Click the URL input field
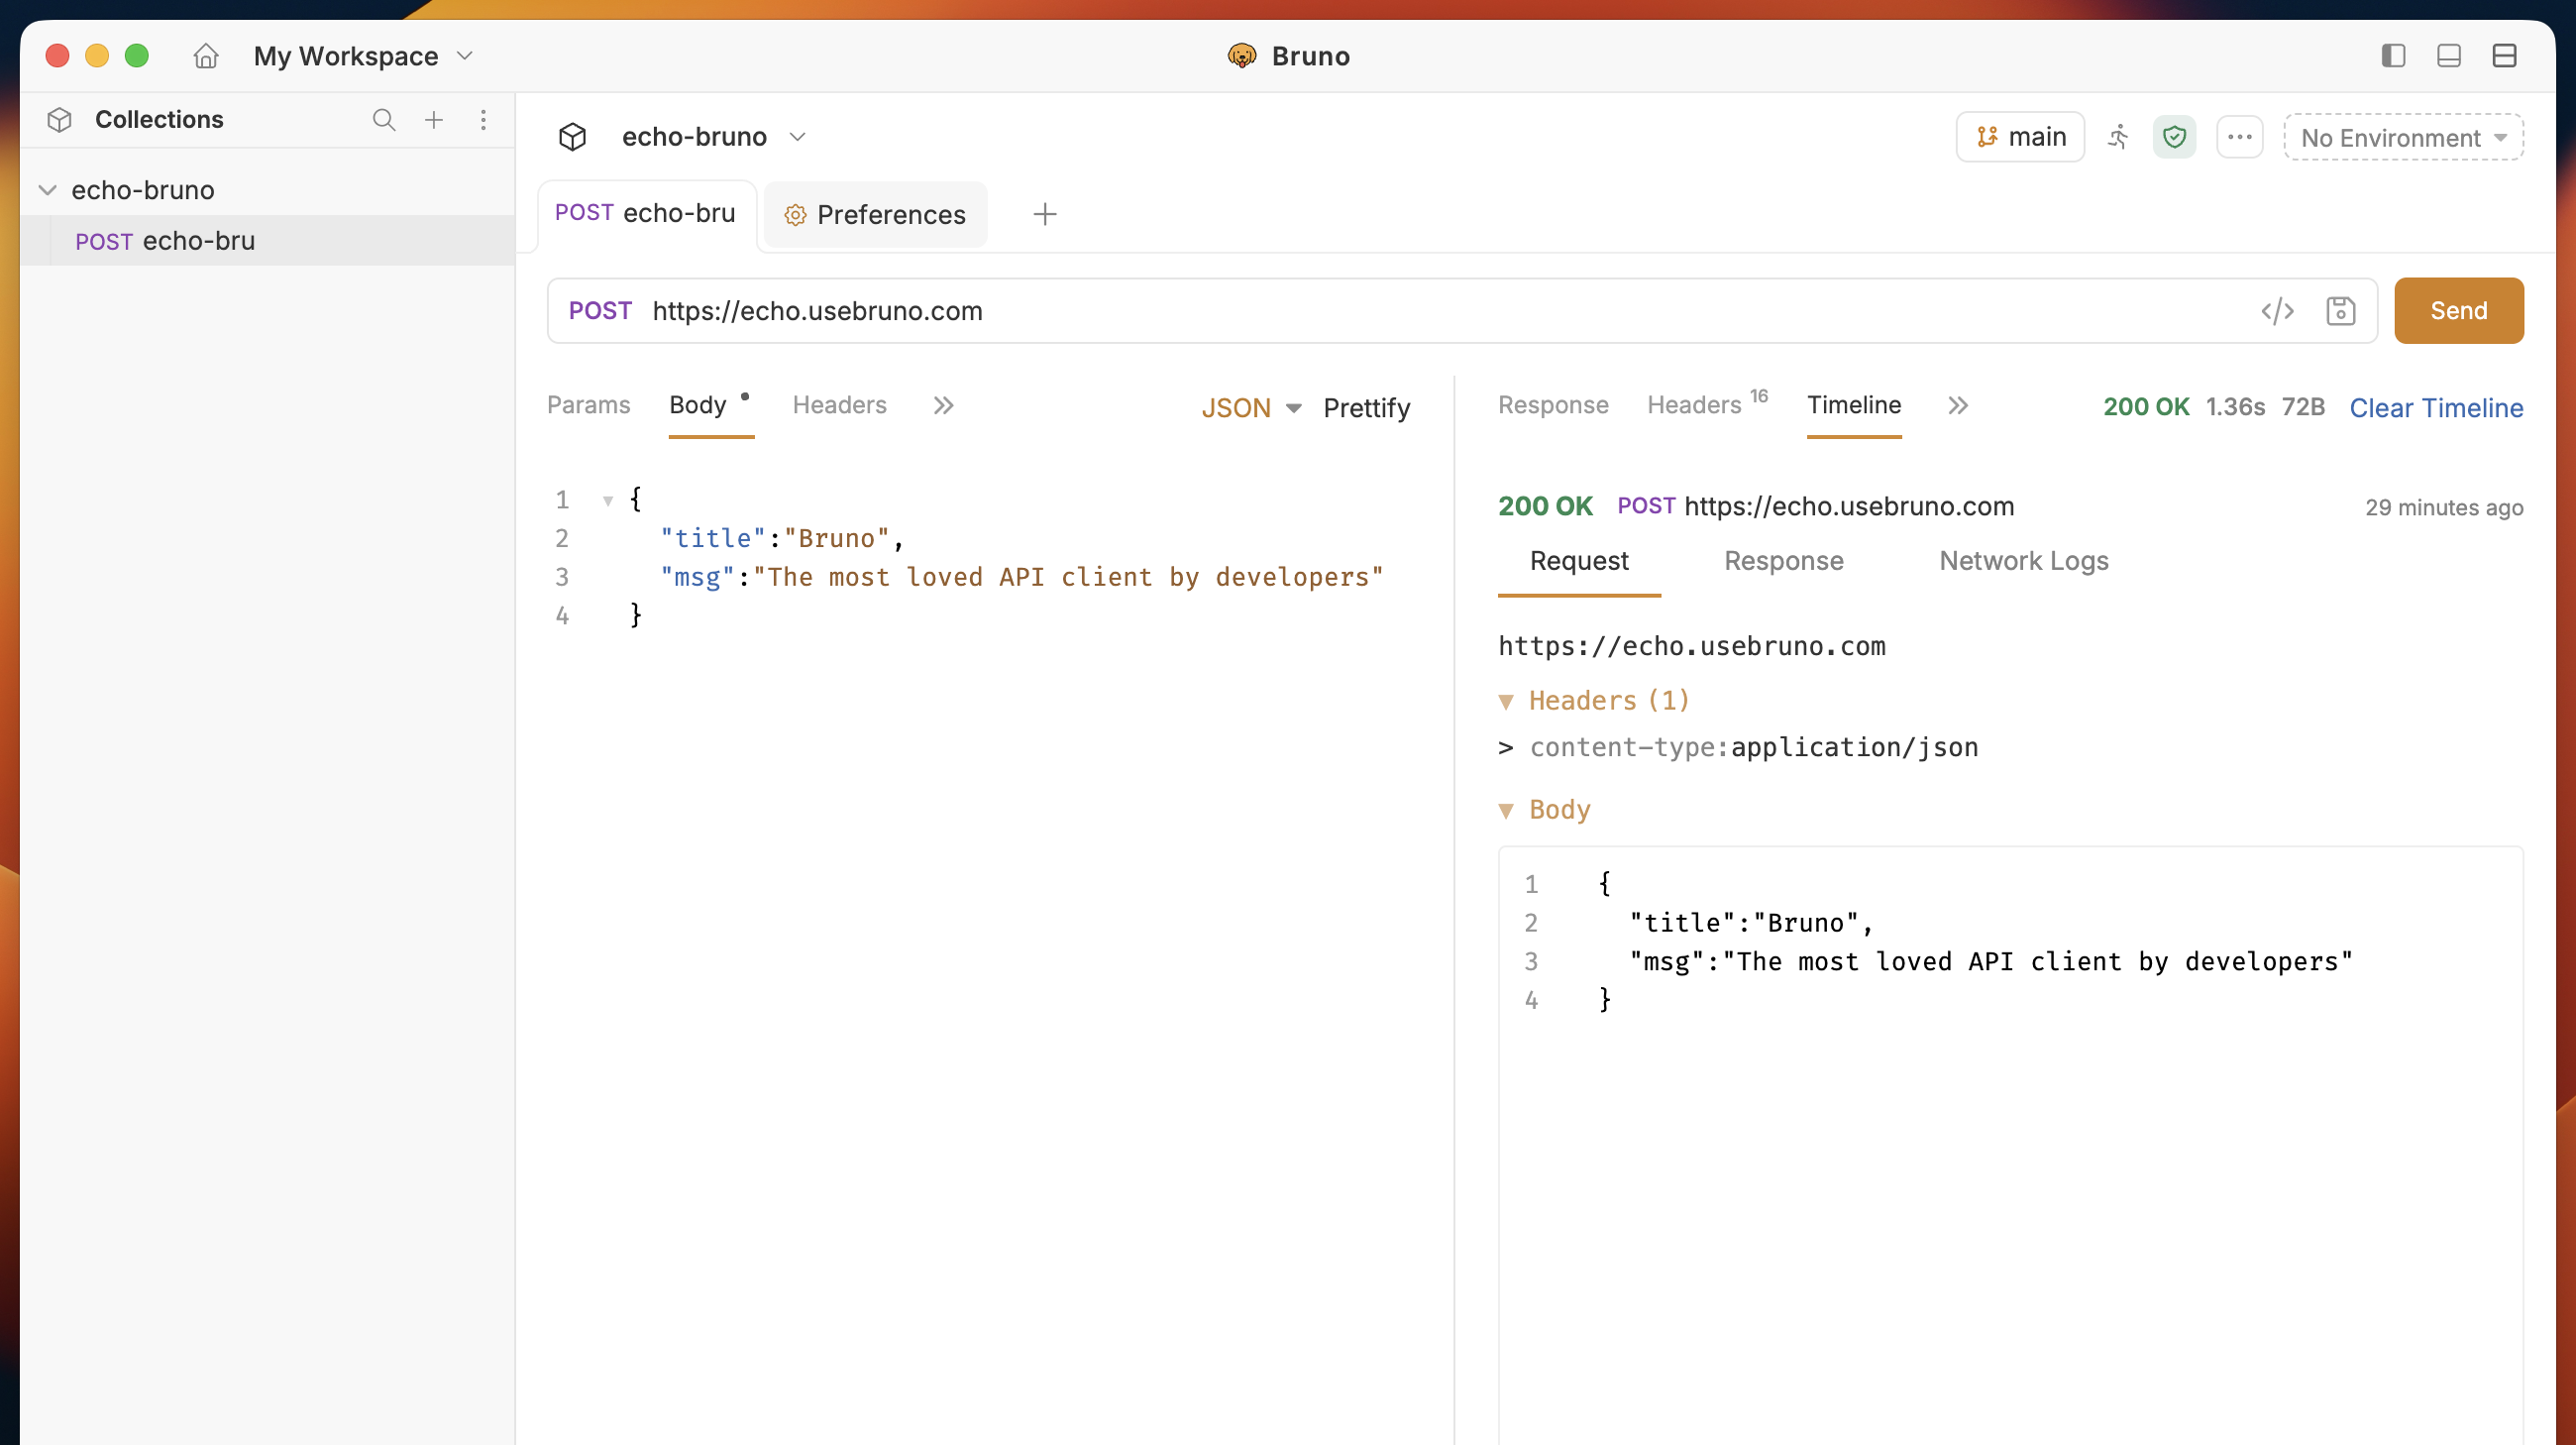2576x1445 pixels. coord(1449,311)
